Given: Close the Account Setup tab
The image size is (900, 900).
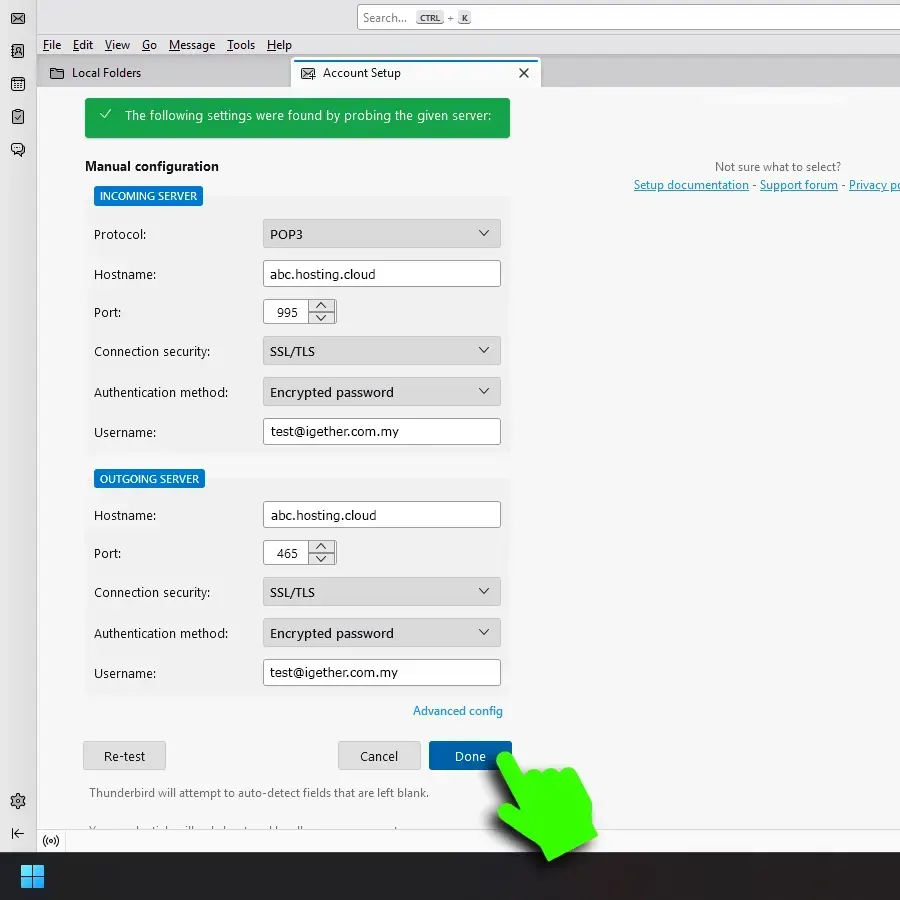Looking at the screenshot, I should coord(523,73).
